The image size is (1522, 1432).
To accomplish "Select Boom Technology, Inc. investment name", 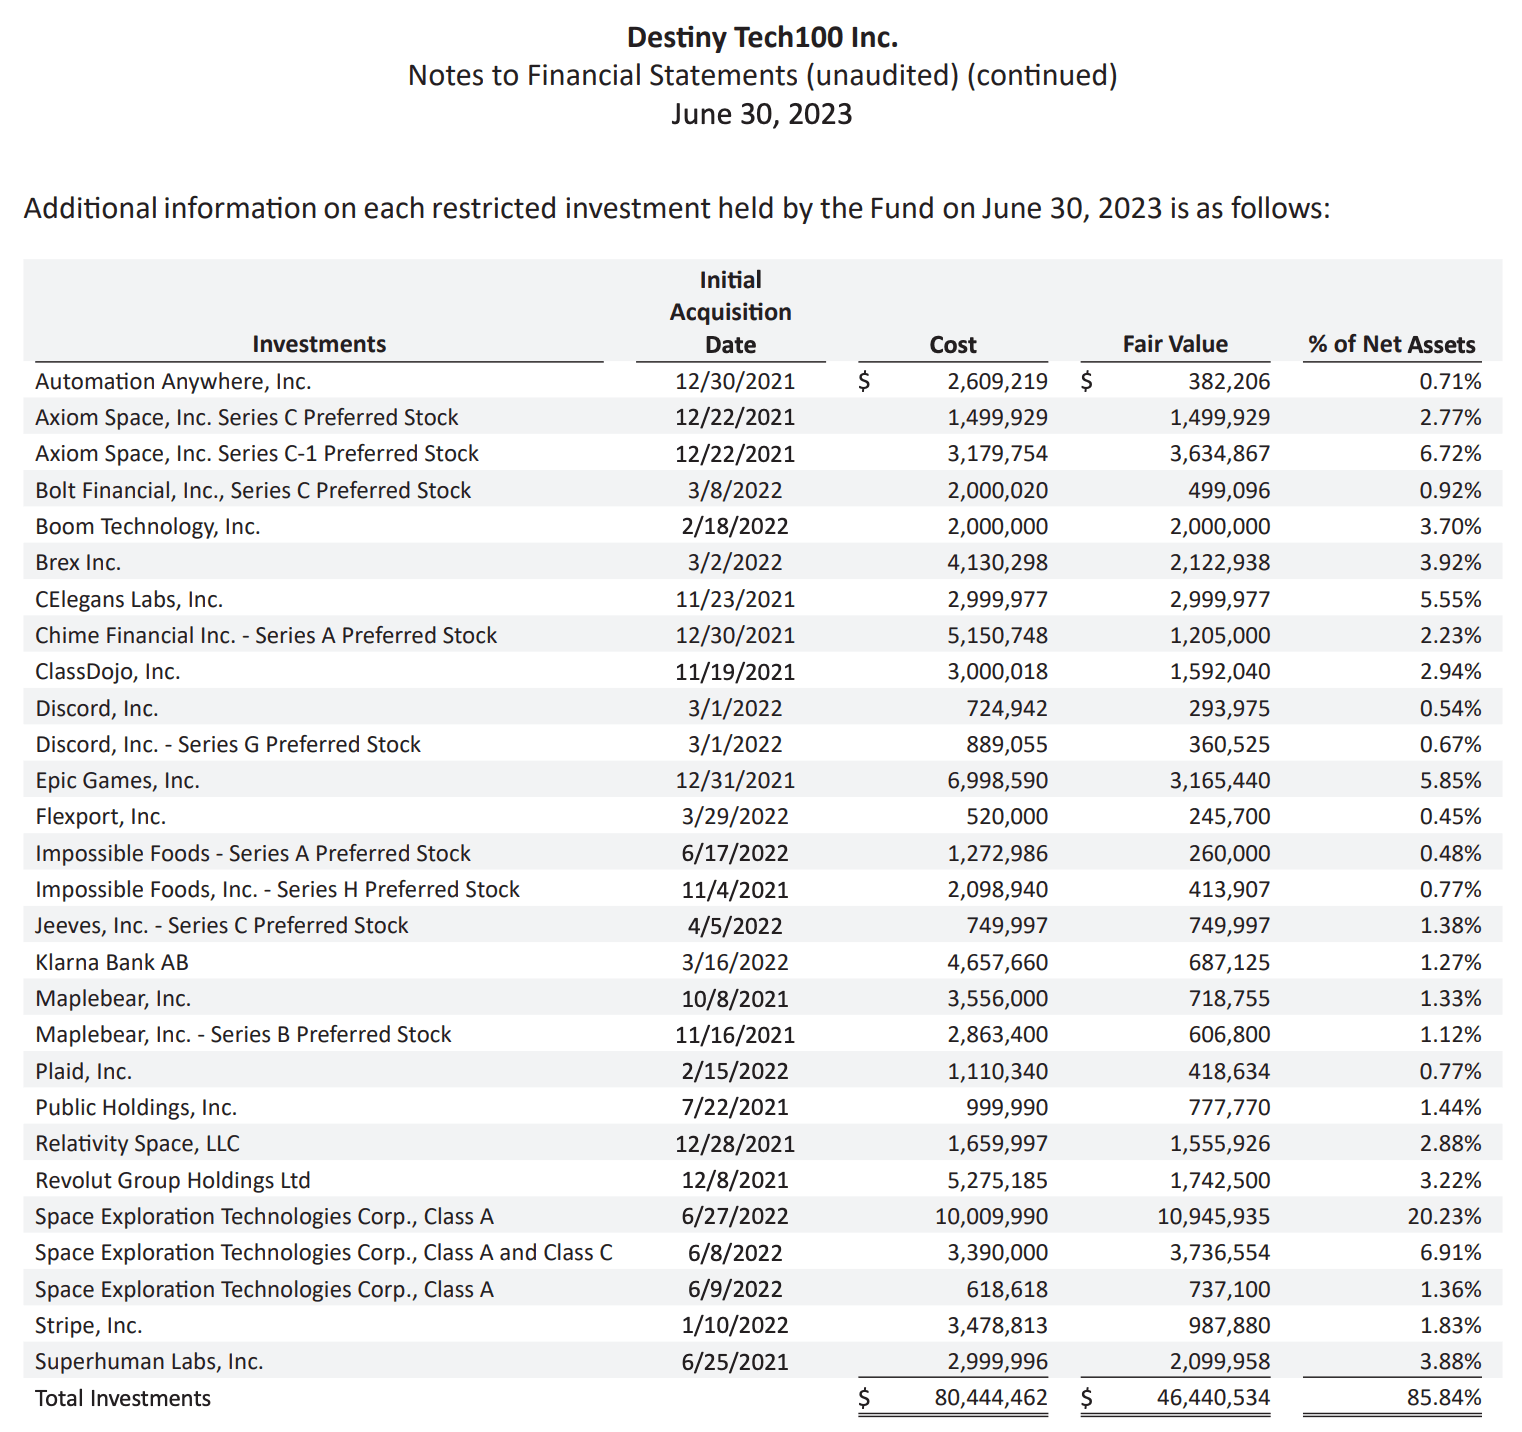I will 147,526.
